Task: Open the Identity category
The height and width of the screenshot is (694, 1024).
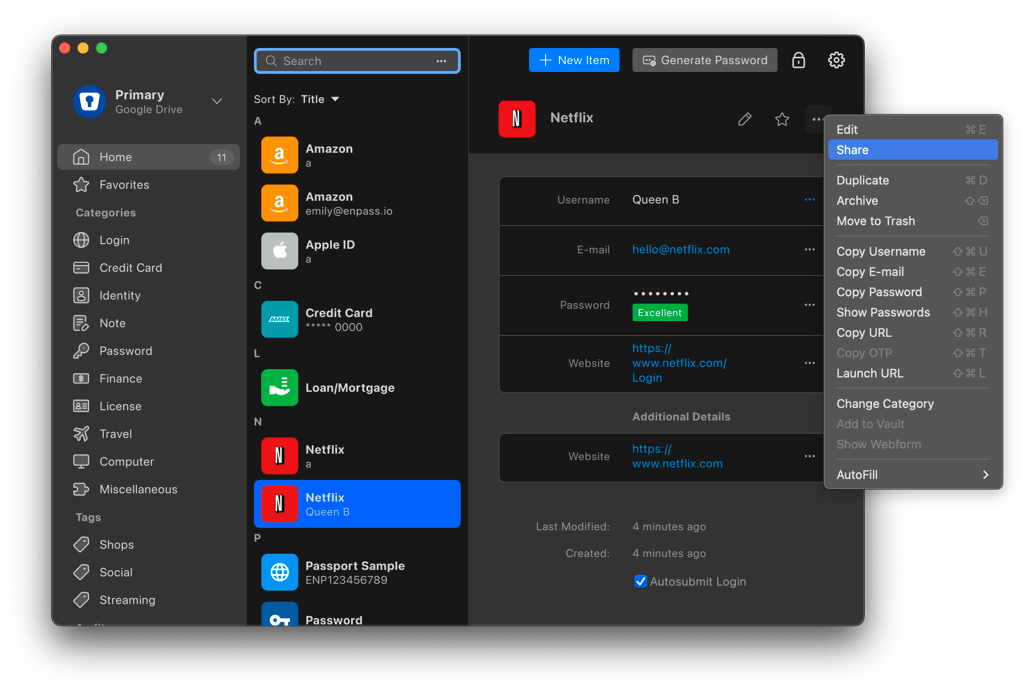Action: coord(149,296)
